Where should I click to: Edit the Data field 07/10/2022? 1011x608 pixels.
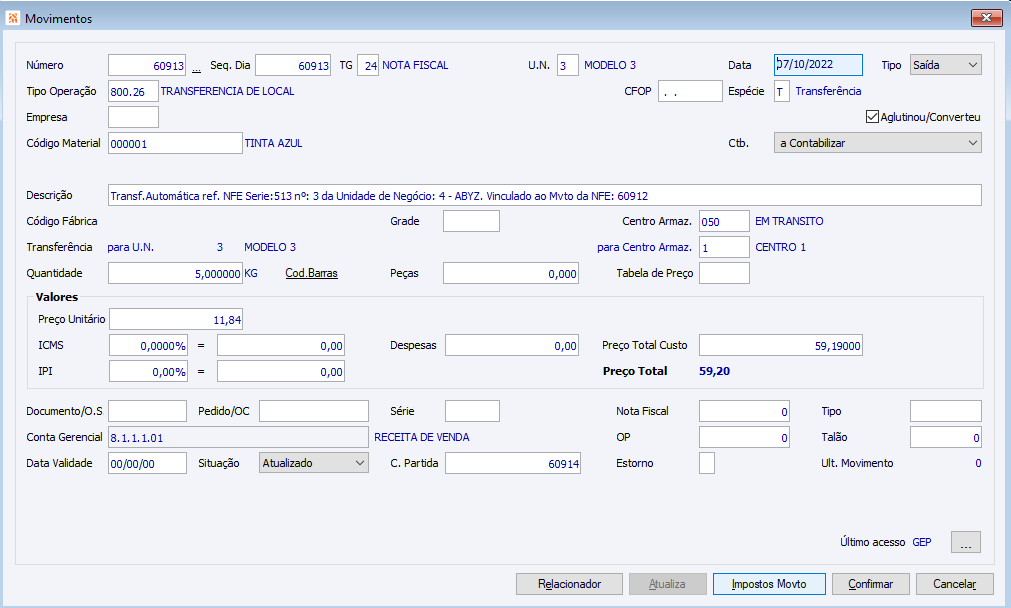click(818, 65)
